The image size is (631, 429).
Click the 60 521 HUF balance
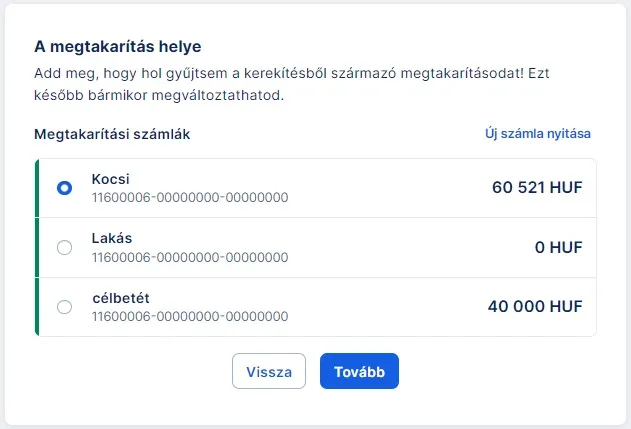pyautogui.click(x=537, y=188)
